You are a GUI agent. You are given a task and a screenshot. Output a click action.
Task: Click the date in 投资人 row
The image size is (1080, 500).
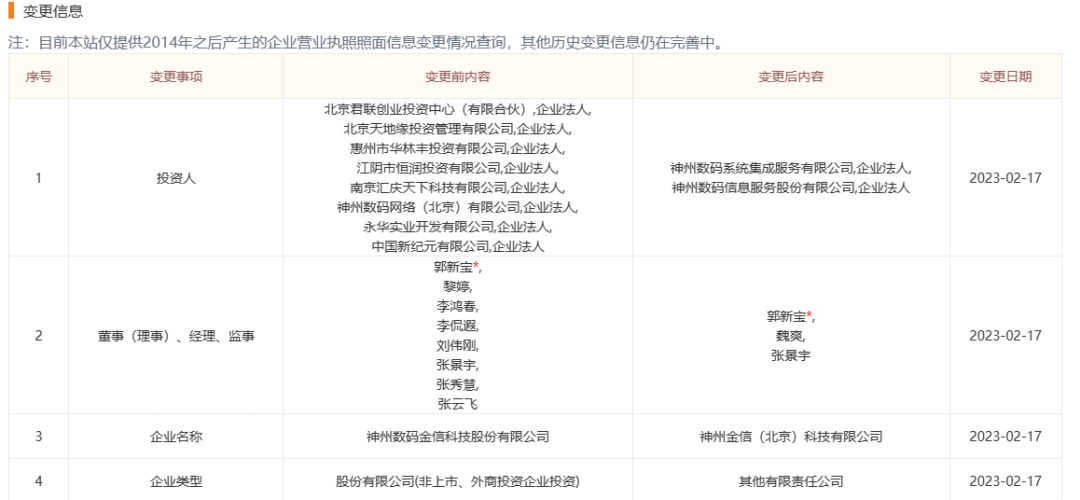click(1006, 178)
